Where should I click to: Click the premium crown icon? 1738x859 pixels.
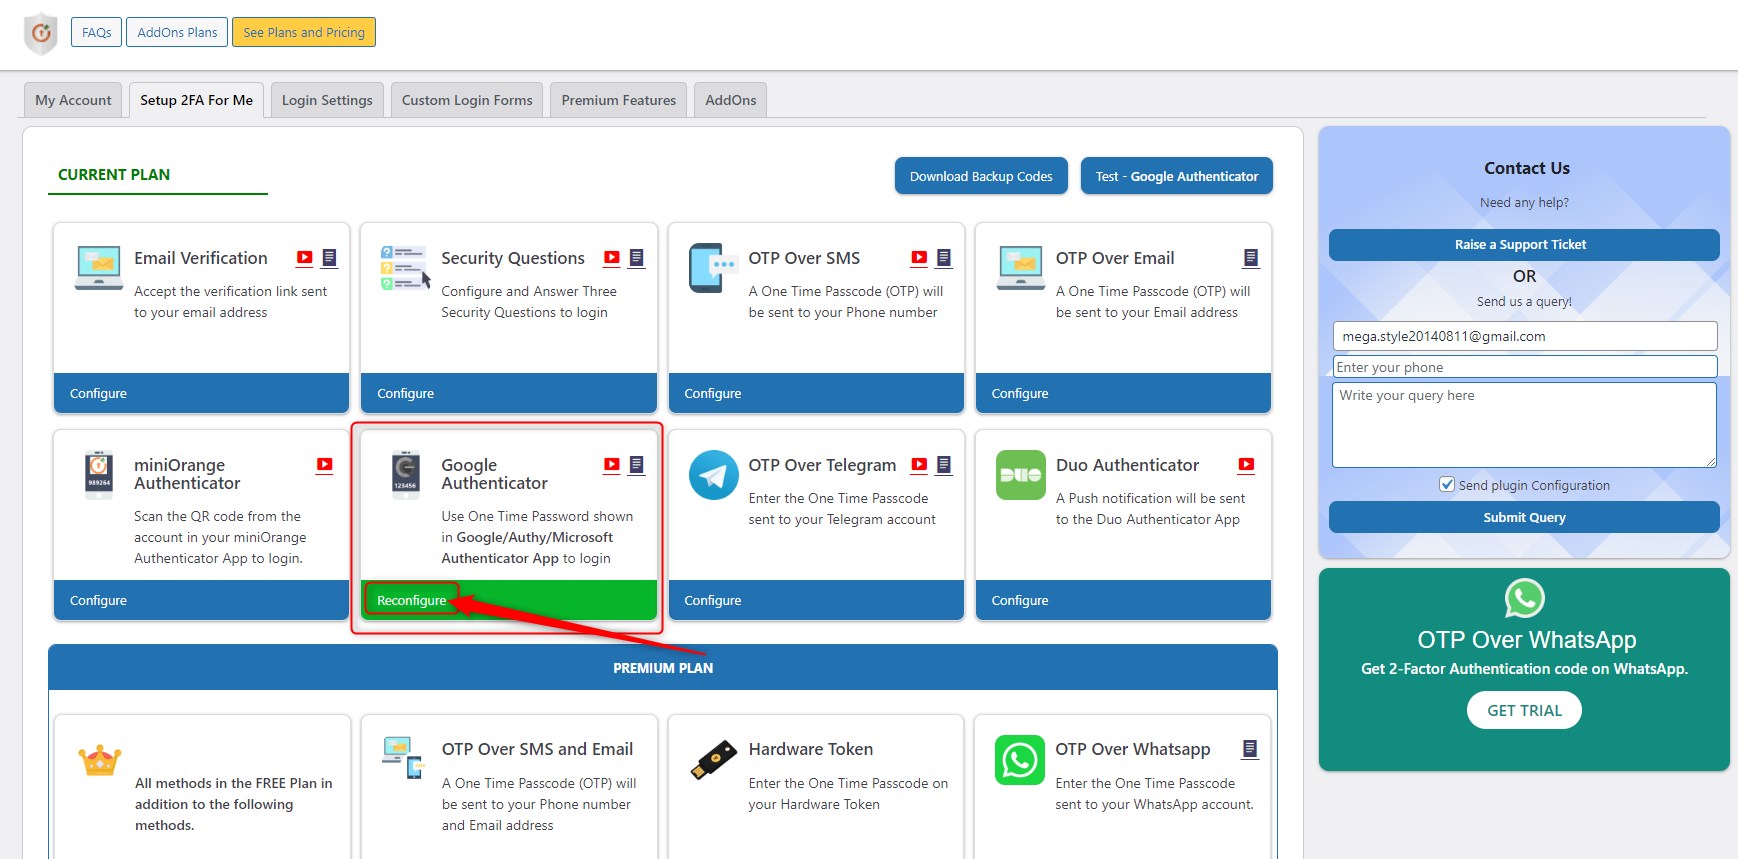tap(100, 761)
